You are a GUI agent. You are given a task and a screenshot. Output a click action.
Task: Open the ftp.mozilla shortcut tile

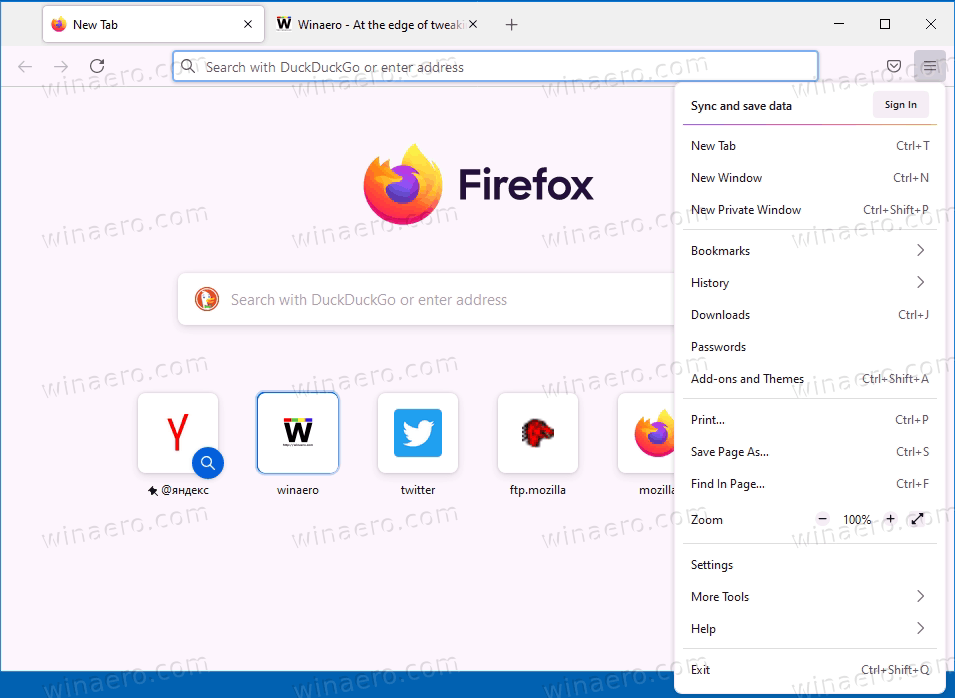(x=537, y=433)
